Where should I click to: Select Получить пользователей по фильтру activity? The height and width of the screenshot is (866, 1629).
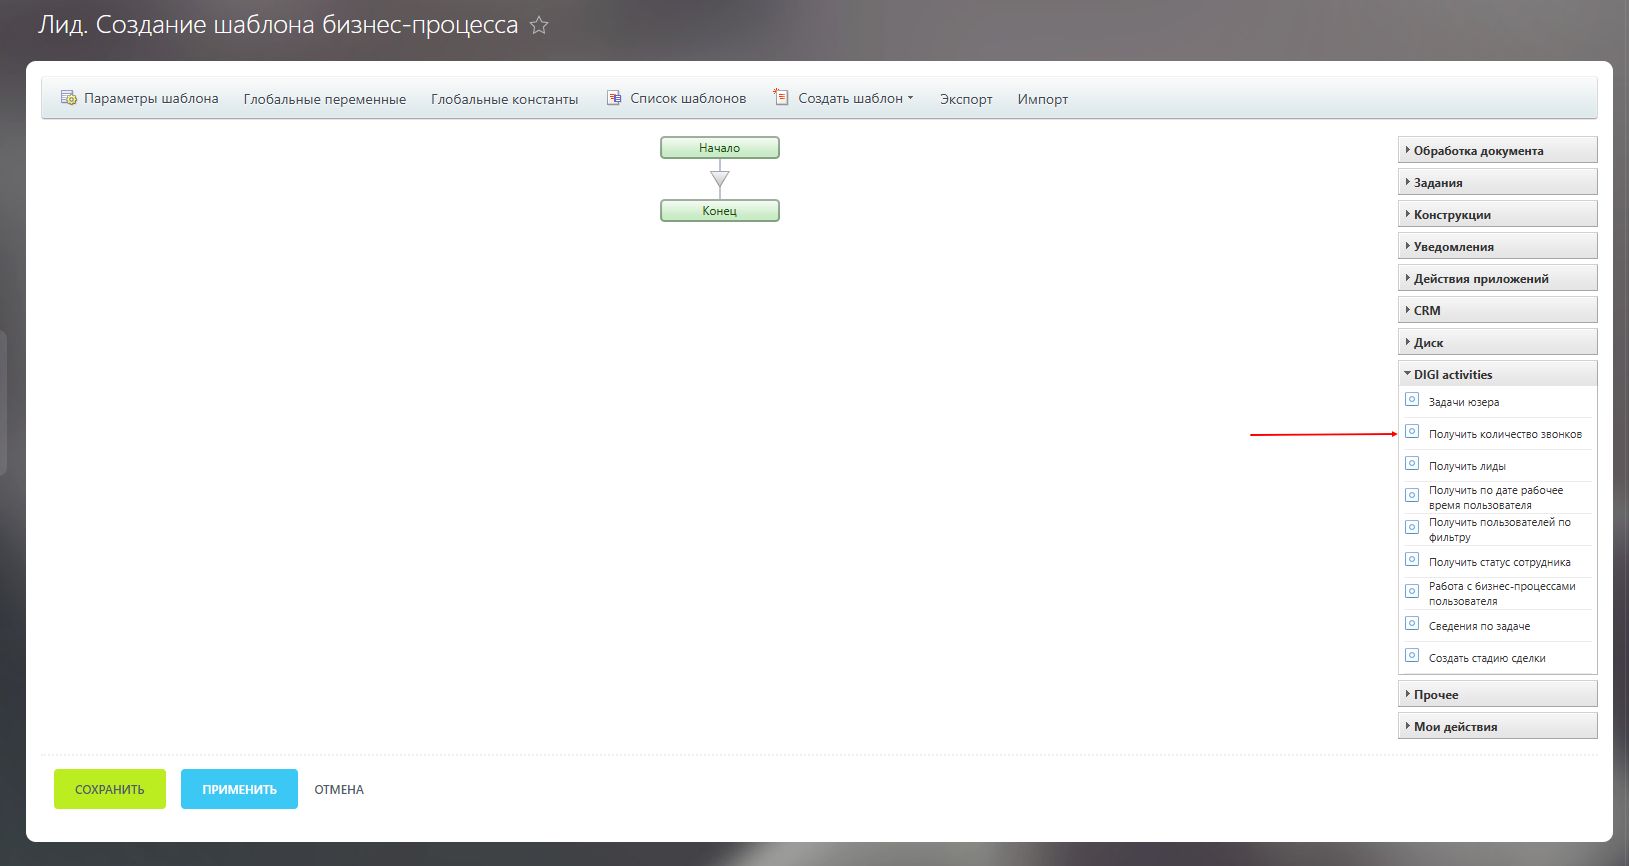[1500, 529]
